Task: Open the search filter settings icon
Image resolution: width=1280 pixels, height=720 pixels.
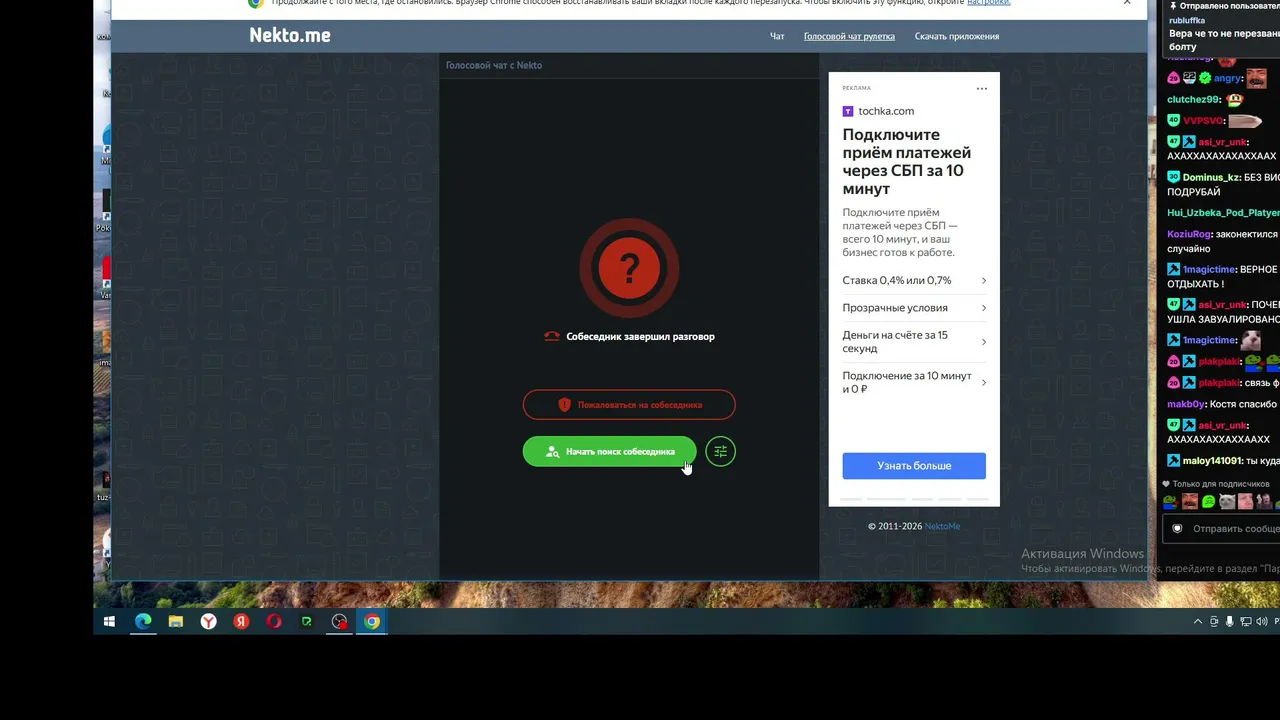Action: tap(720, 451)
